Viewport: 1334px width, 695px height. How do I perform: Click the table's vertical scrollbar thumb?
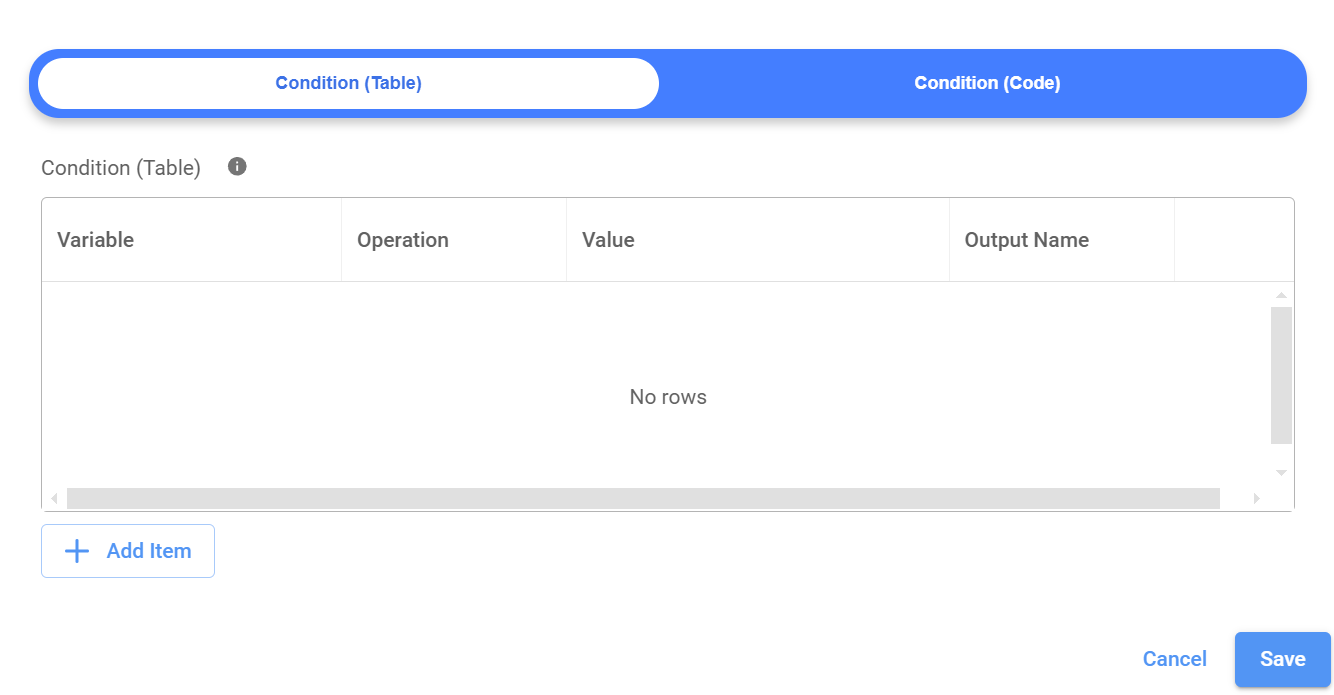pos(1281,375)
